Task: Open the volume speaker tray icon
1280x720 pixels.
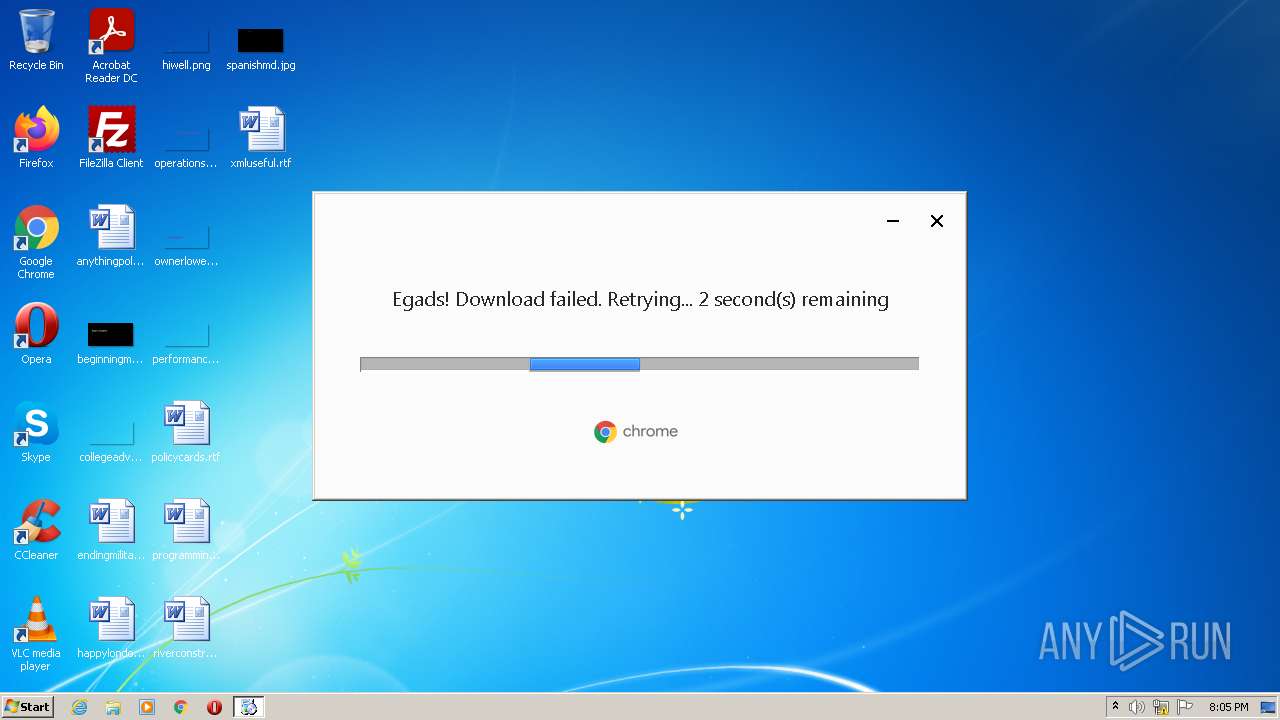Action: [x=1137, y=707]
